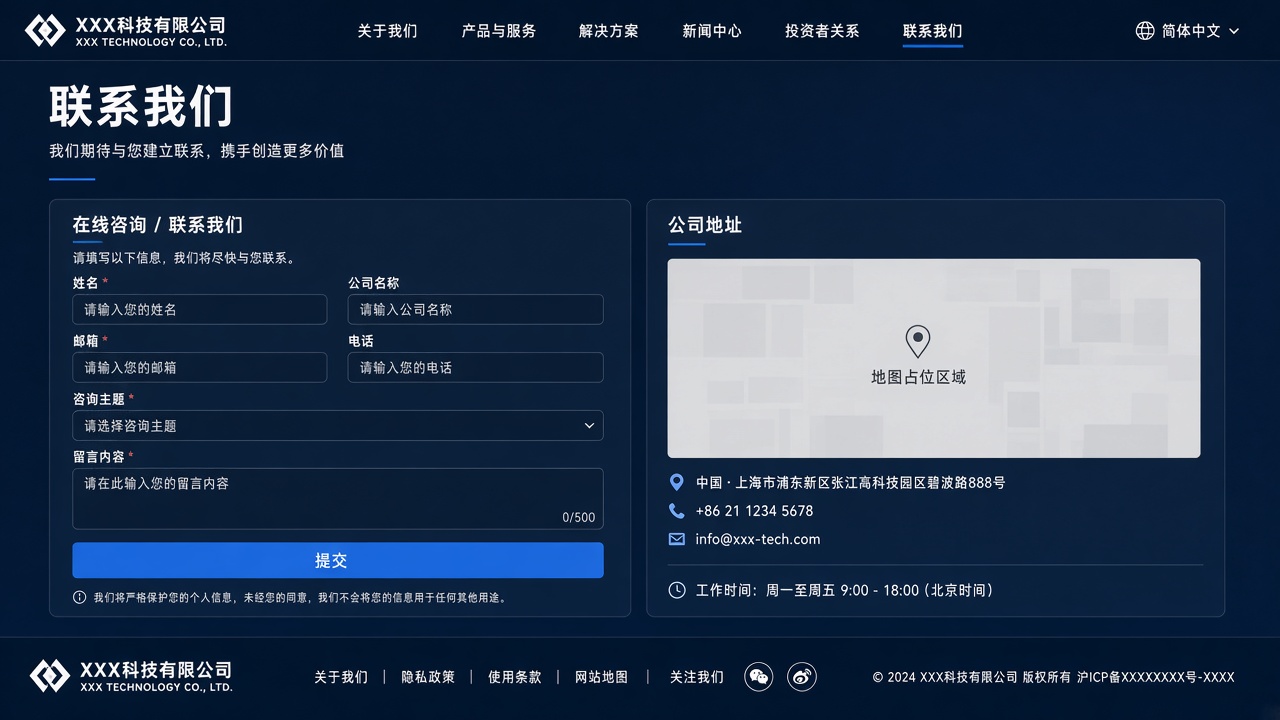Screen dimensions: 1280x720
Task: Focus the 电话 input field
Action: (x=476, y=367)
